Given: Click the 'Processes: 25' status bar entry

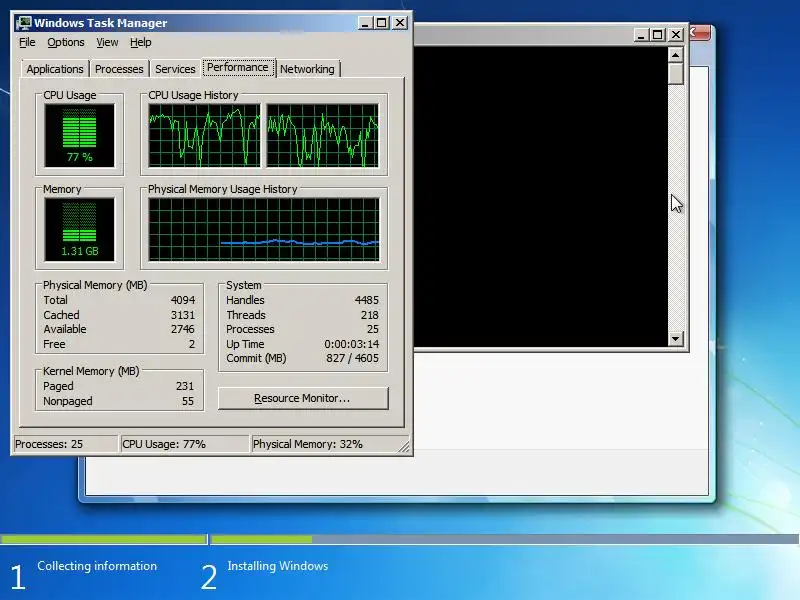Looking at the screenshot, I should pos(65,444).
